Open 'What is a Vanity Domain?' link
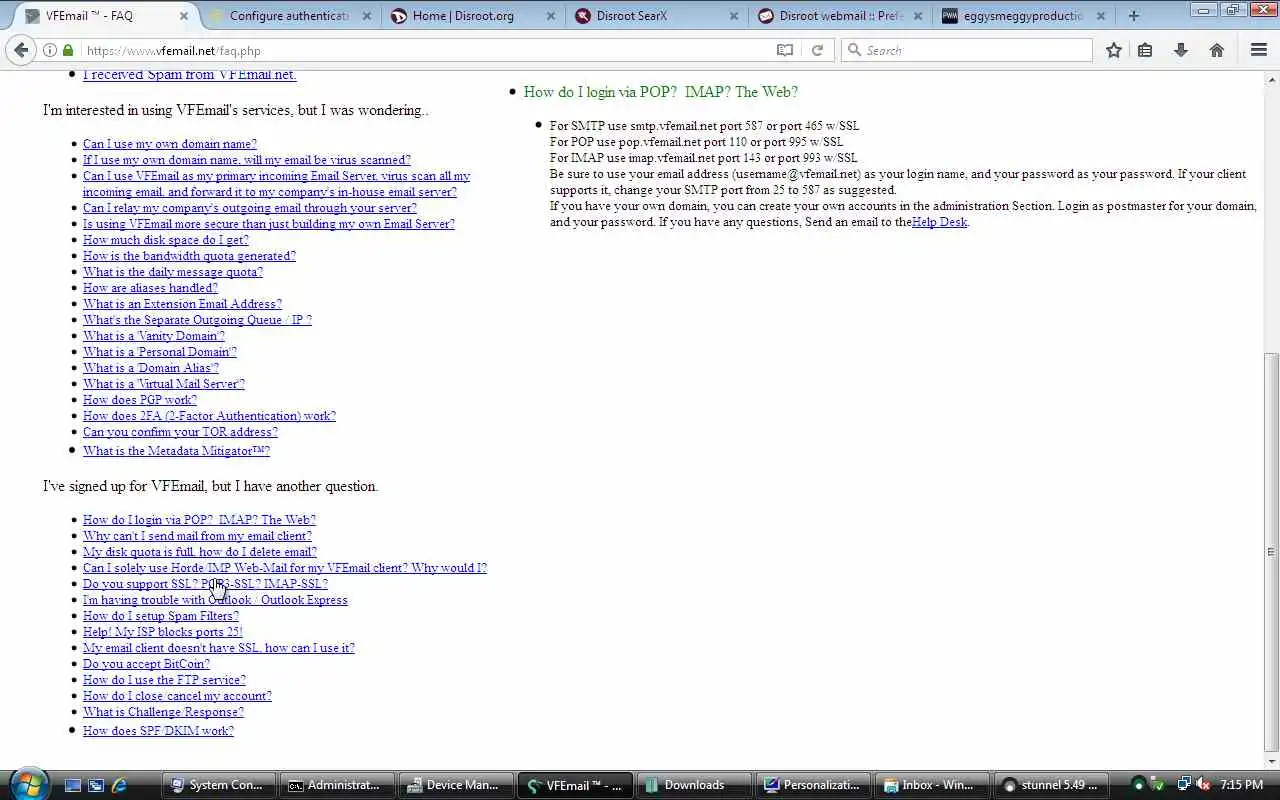The image size is (1280, 800). pos(154,336)
